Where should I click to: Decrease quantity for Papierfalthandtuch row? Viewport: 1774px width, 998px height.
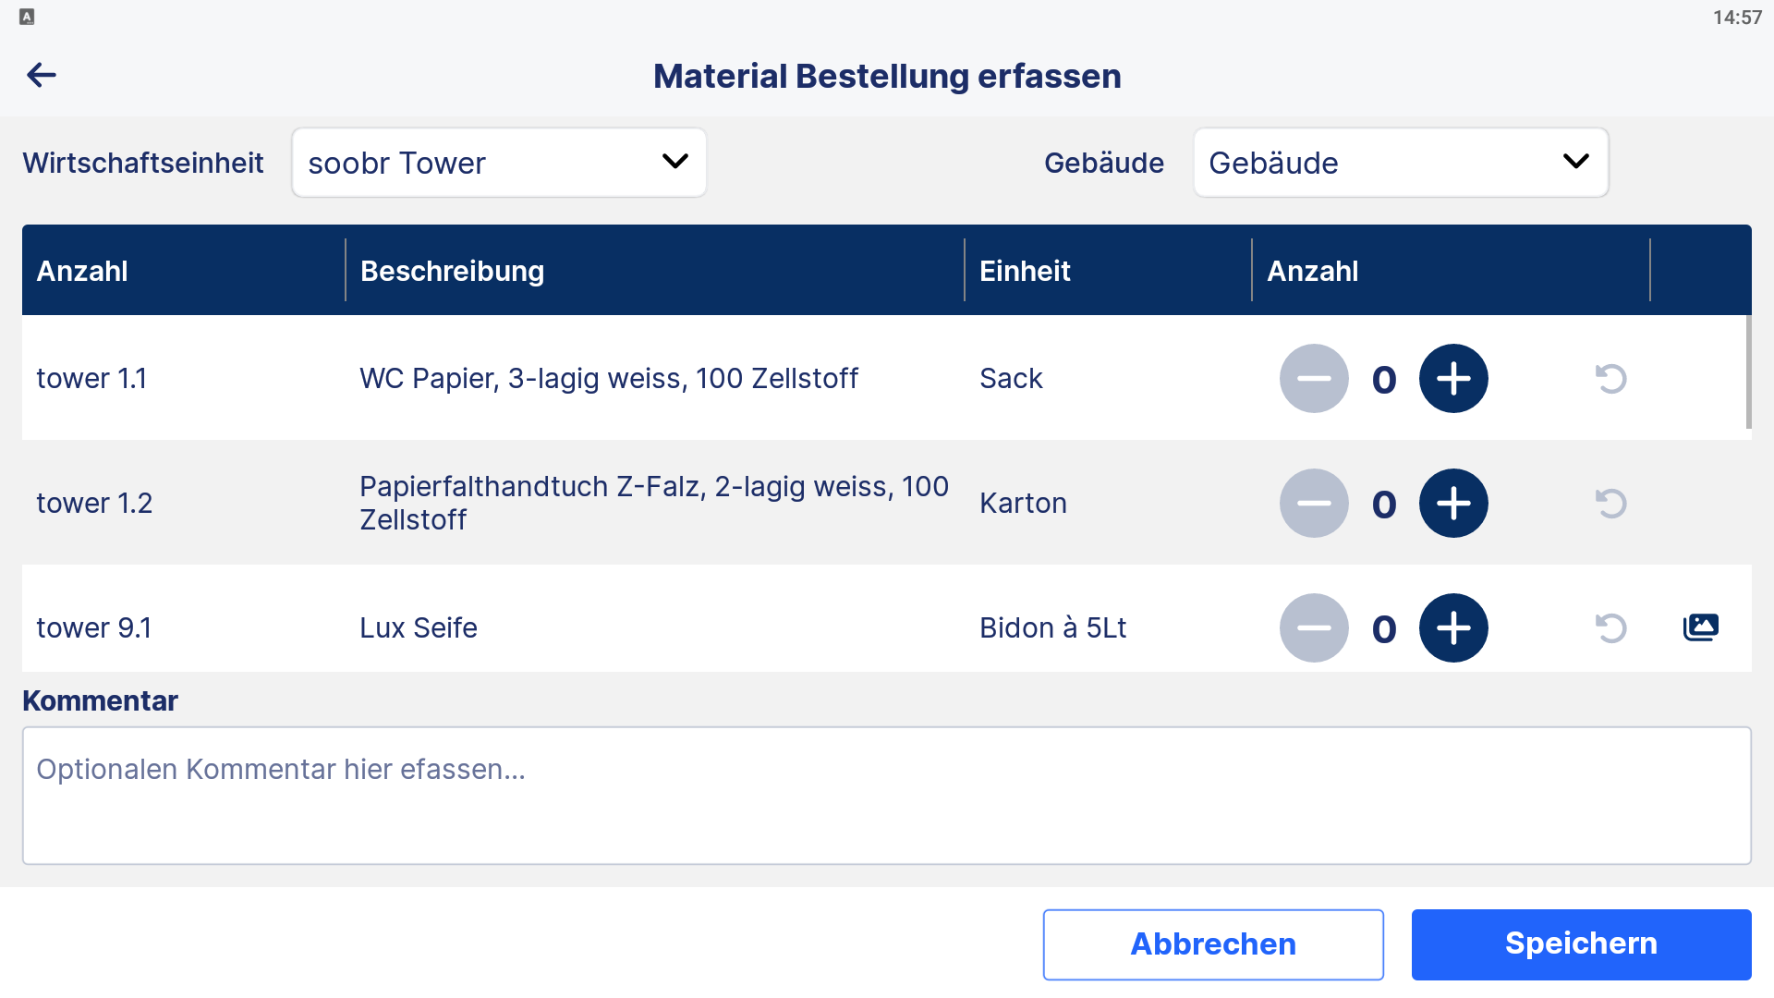1314,503
